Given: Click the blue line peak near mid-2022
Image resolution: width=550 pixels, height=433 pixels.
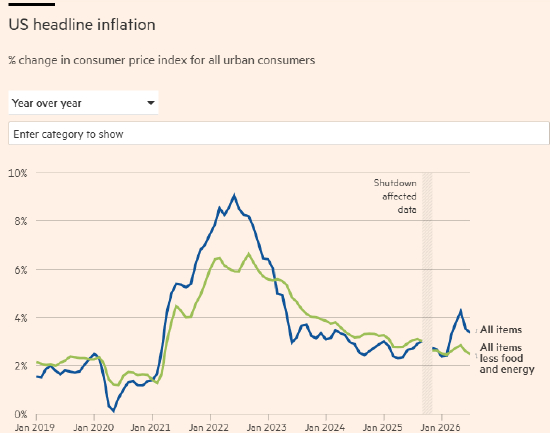Looking at the screenshot, I should [234, 195].
